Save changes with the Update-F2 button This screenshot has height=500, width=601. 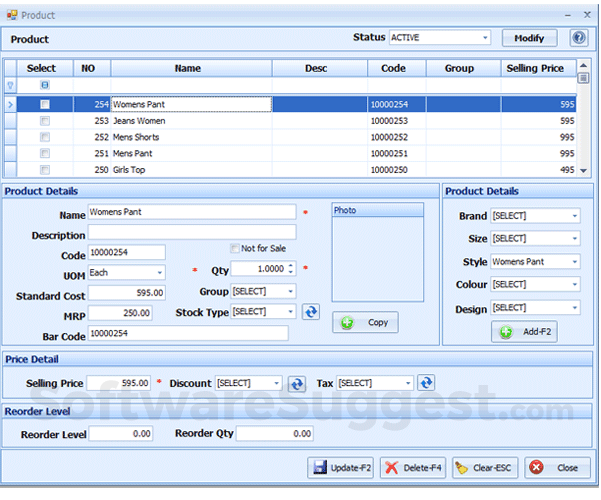(x=340, y=467)
